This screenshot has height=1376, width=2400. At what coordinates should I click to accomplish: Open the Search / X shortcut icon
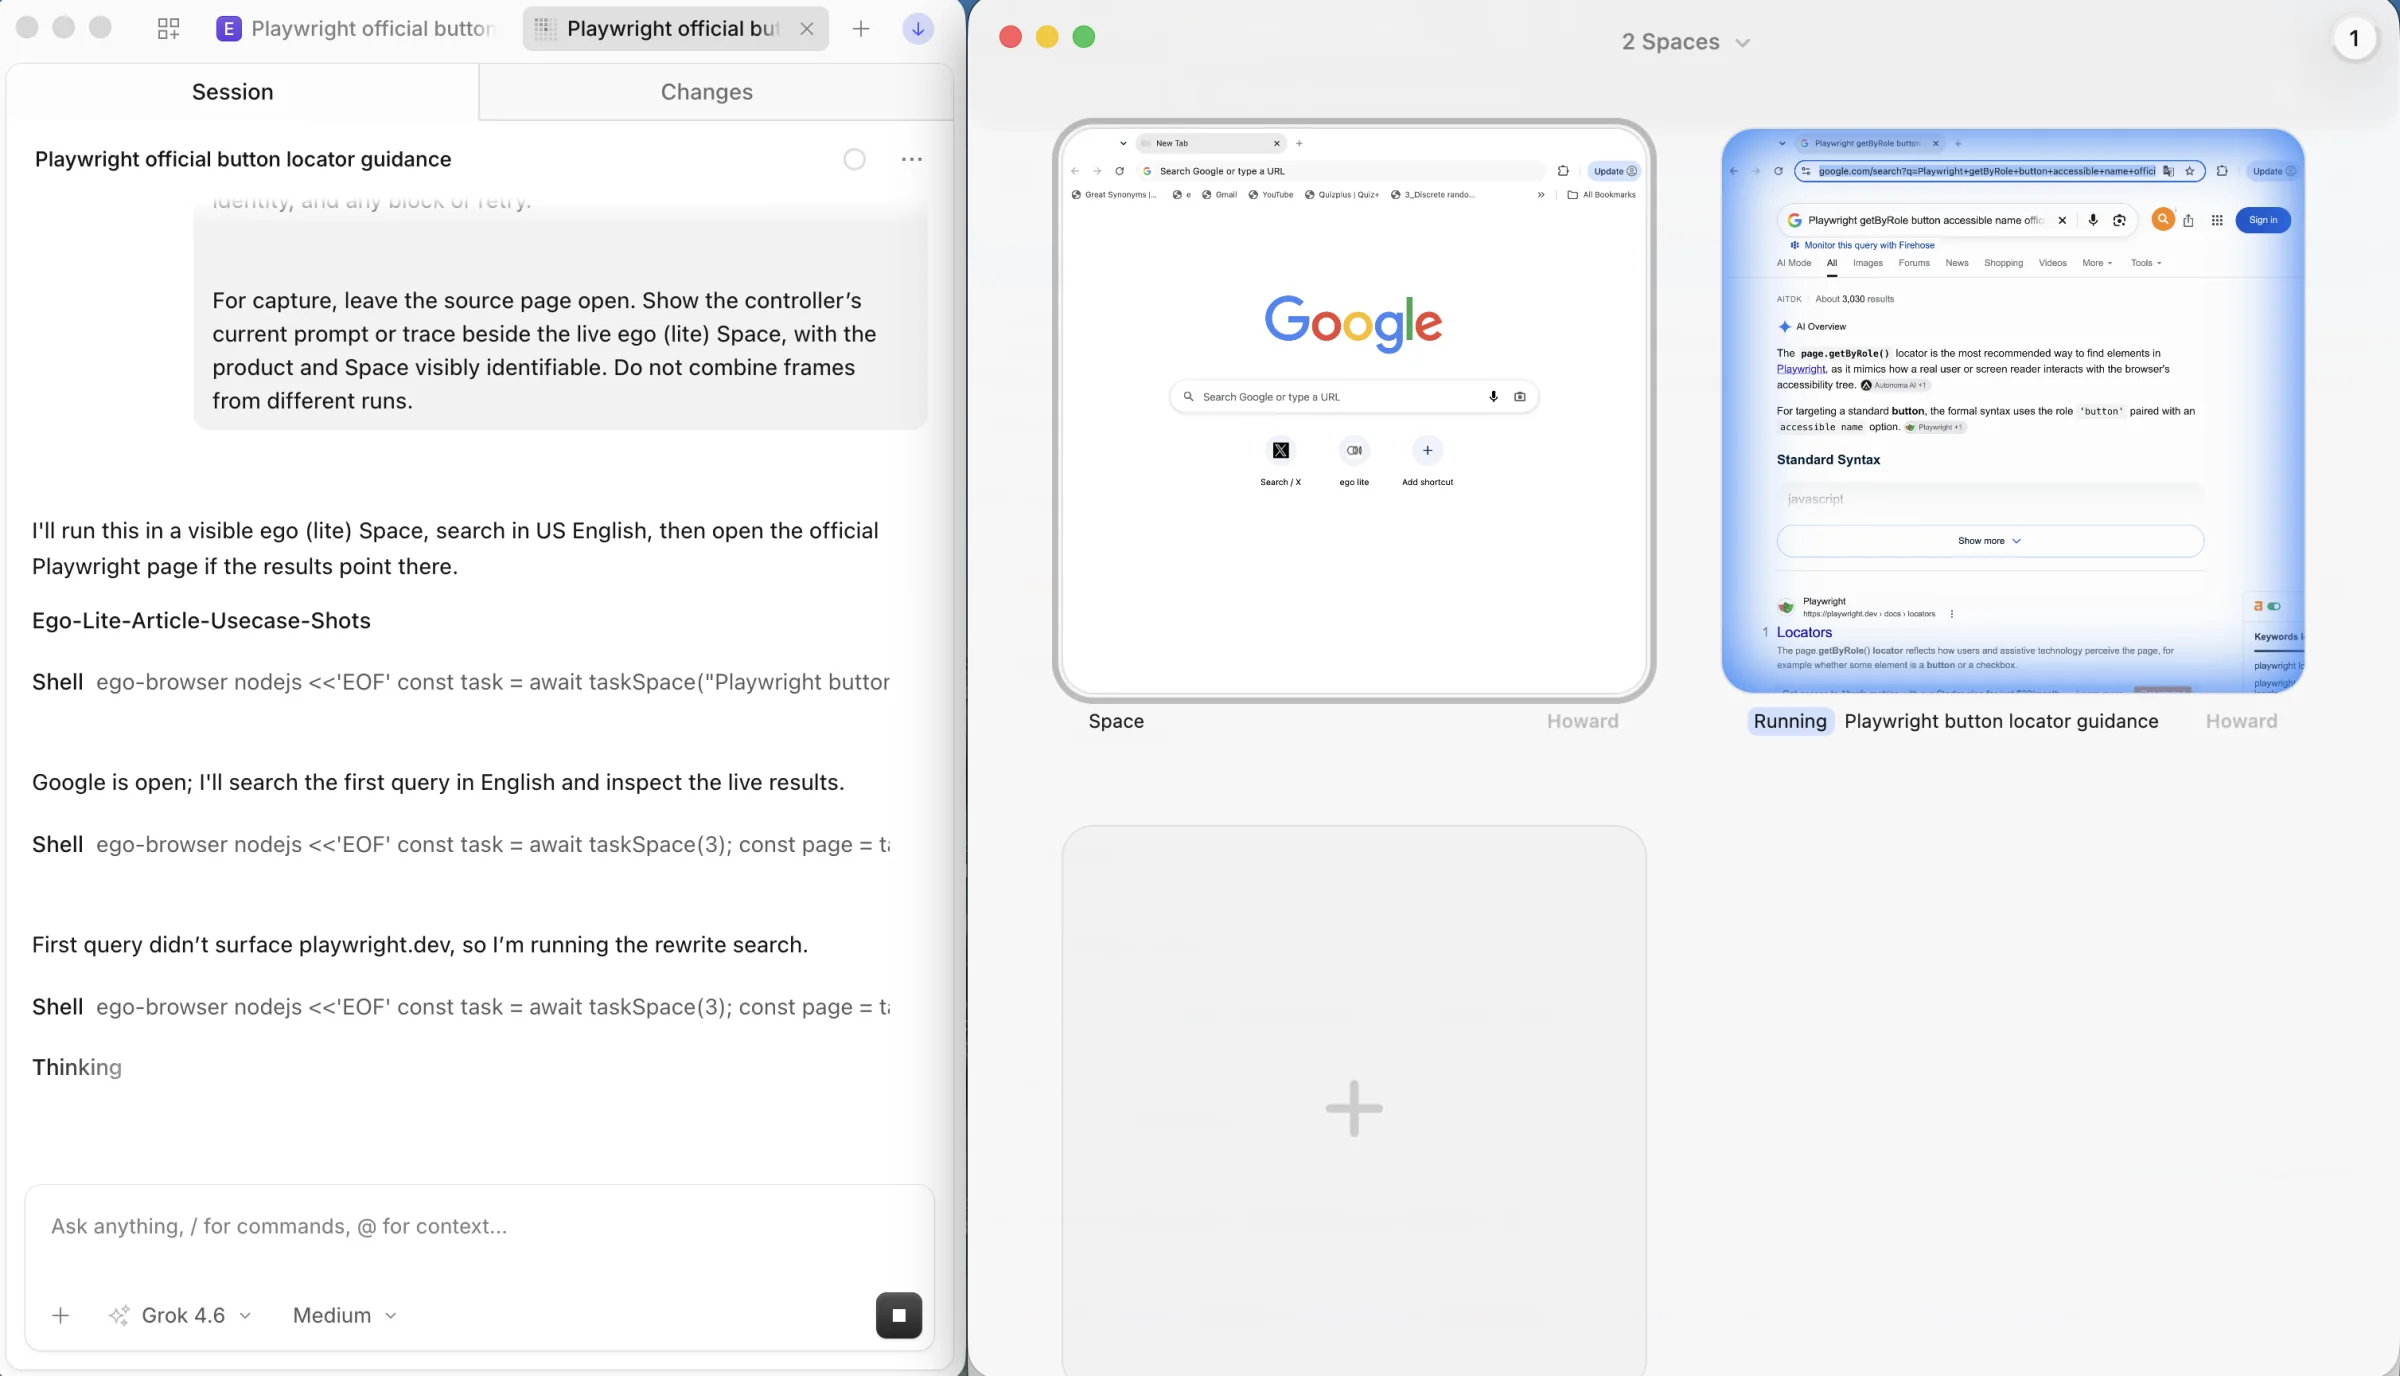[1280, 450]
